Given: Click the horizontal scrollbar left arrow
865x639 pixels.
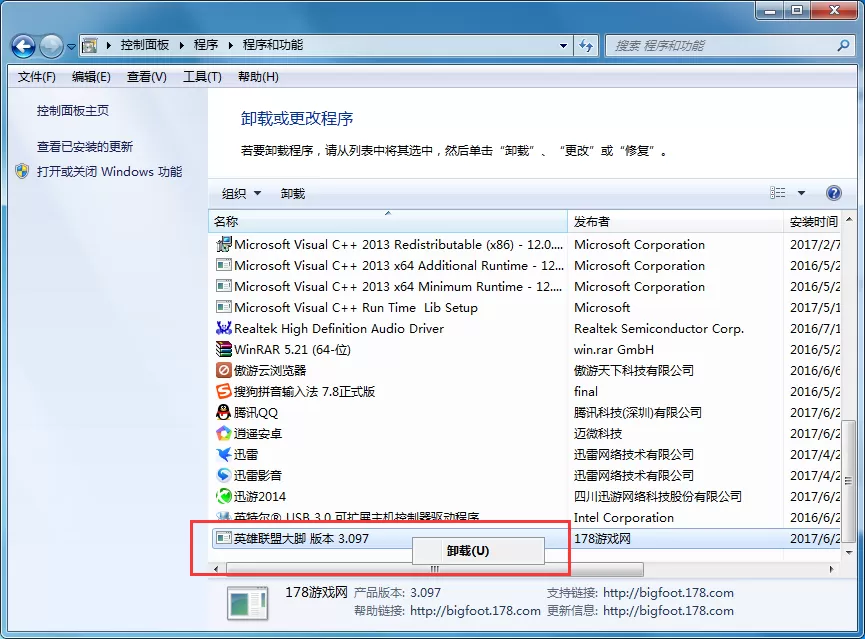Looking at the screenshot, I should click(x=216, y=568).
